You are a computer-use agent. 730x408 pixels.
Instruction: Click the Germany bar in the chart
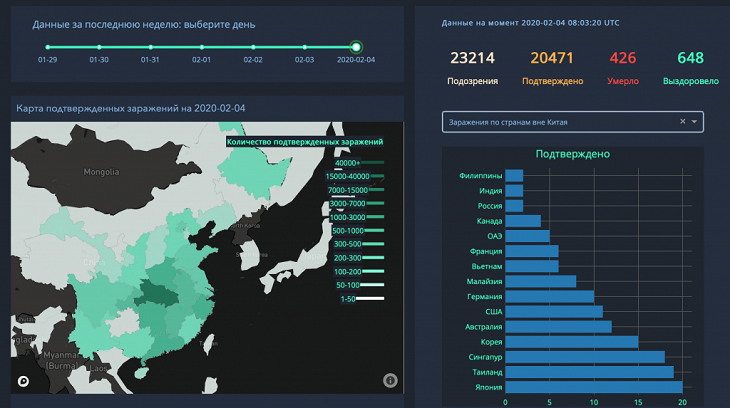tap(549, 296)
